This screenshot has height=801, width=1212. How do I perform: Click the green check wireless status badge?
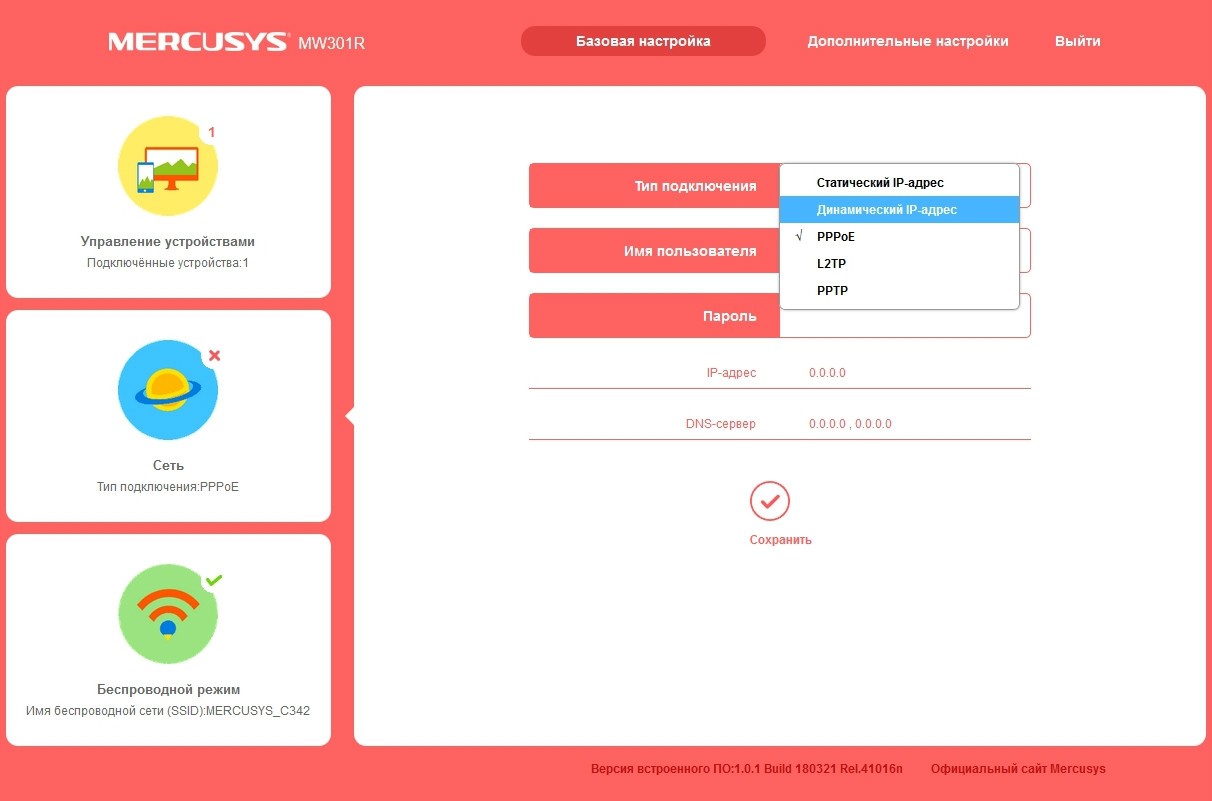[213, 580]
